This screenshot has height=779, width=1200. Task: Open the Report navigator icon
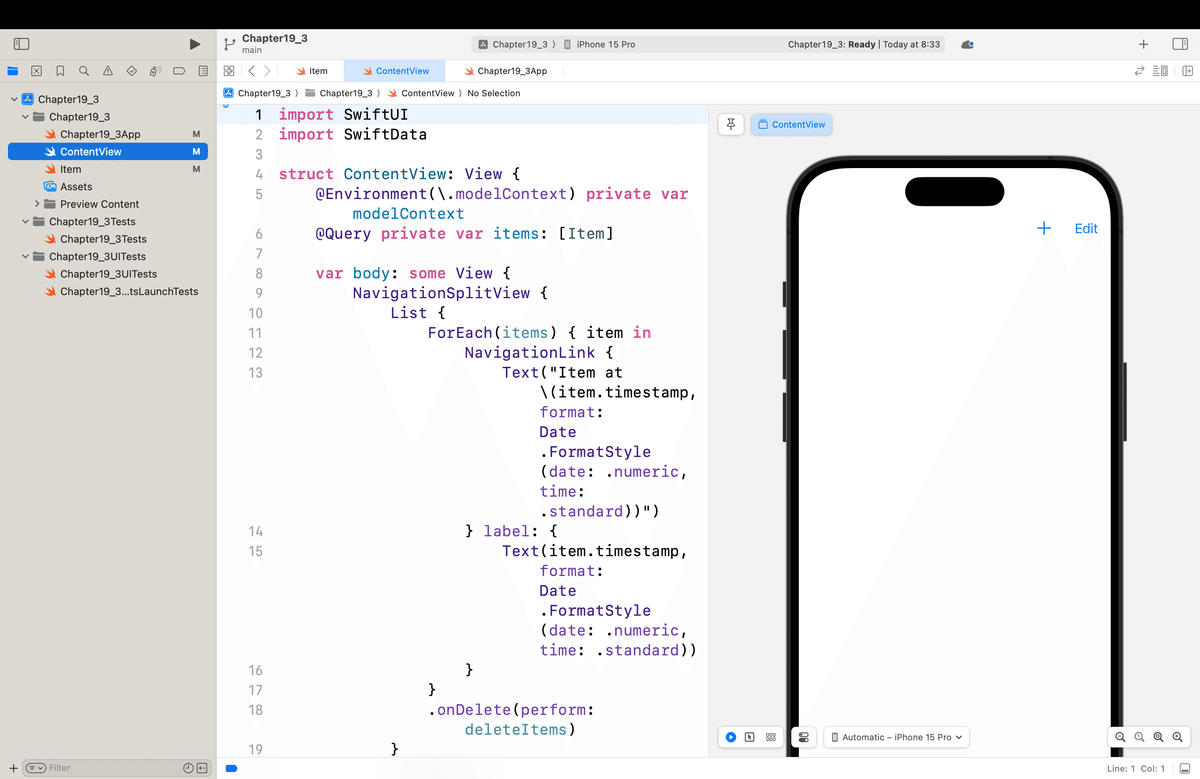tap(203, 71)
